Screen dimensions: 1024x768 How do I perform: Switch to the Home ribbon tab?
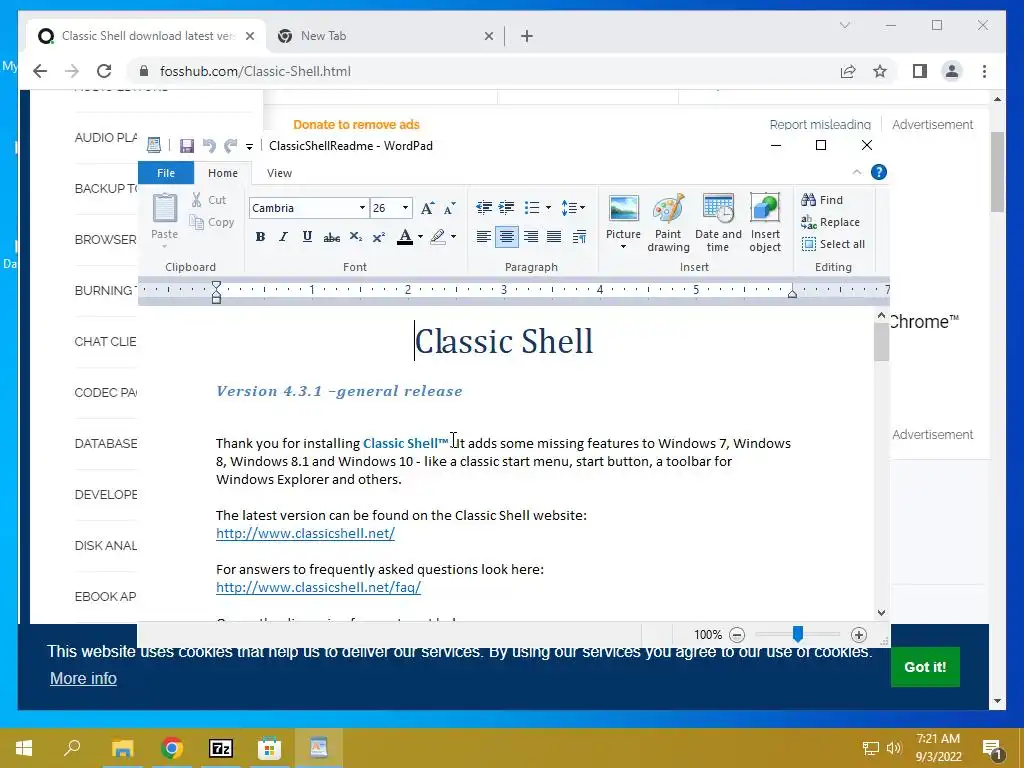tap(223, 173)
